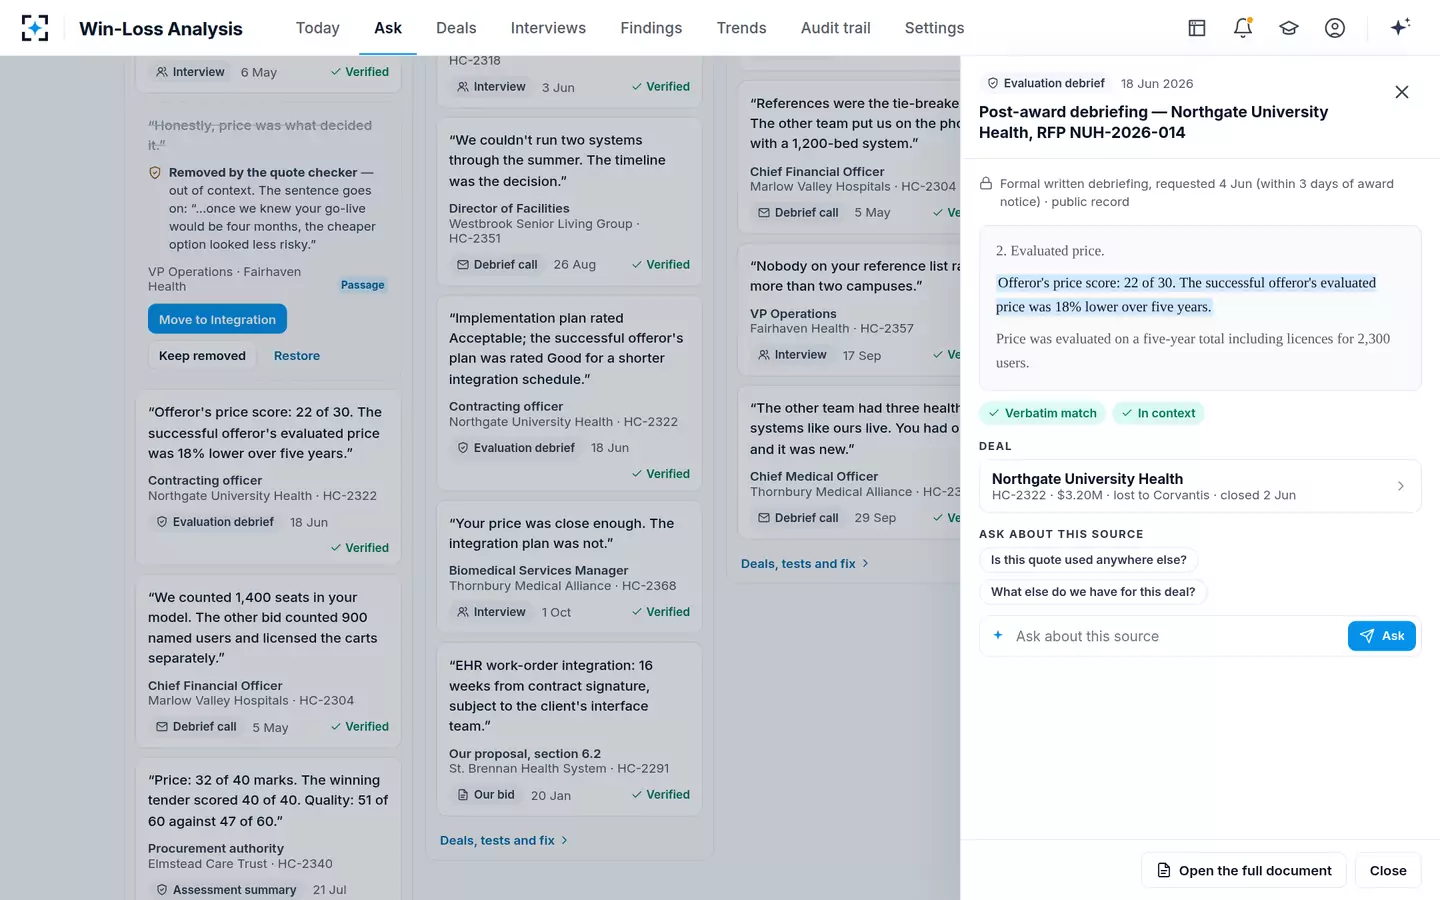
Task: Expand the Northgate University Health deal row
Action: (x=1200, y=486)
